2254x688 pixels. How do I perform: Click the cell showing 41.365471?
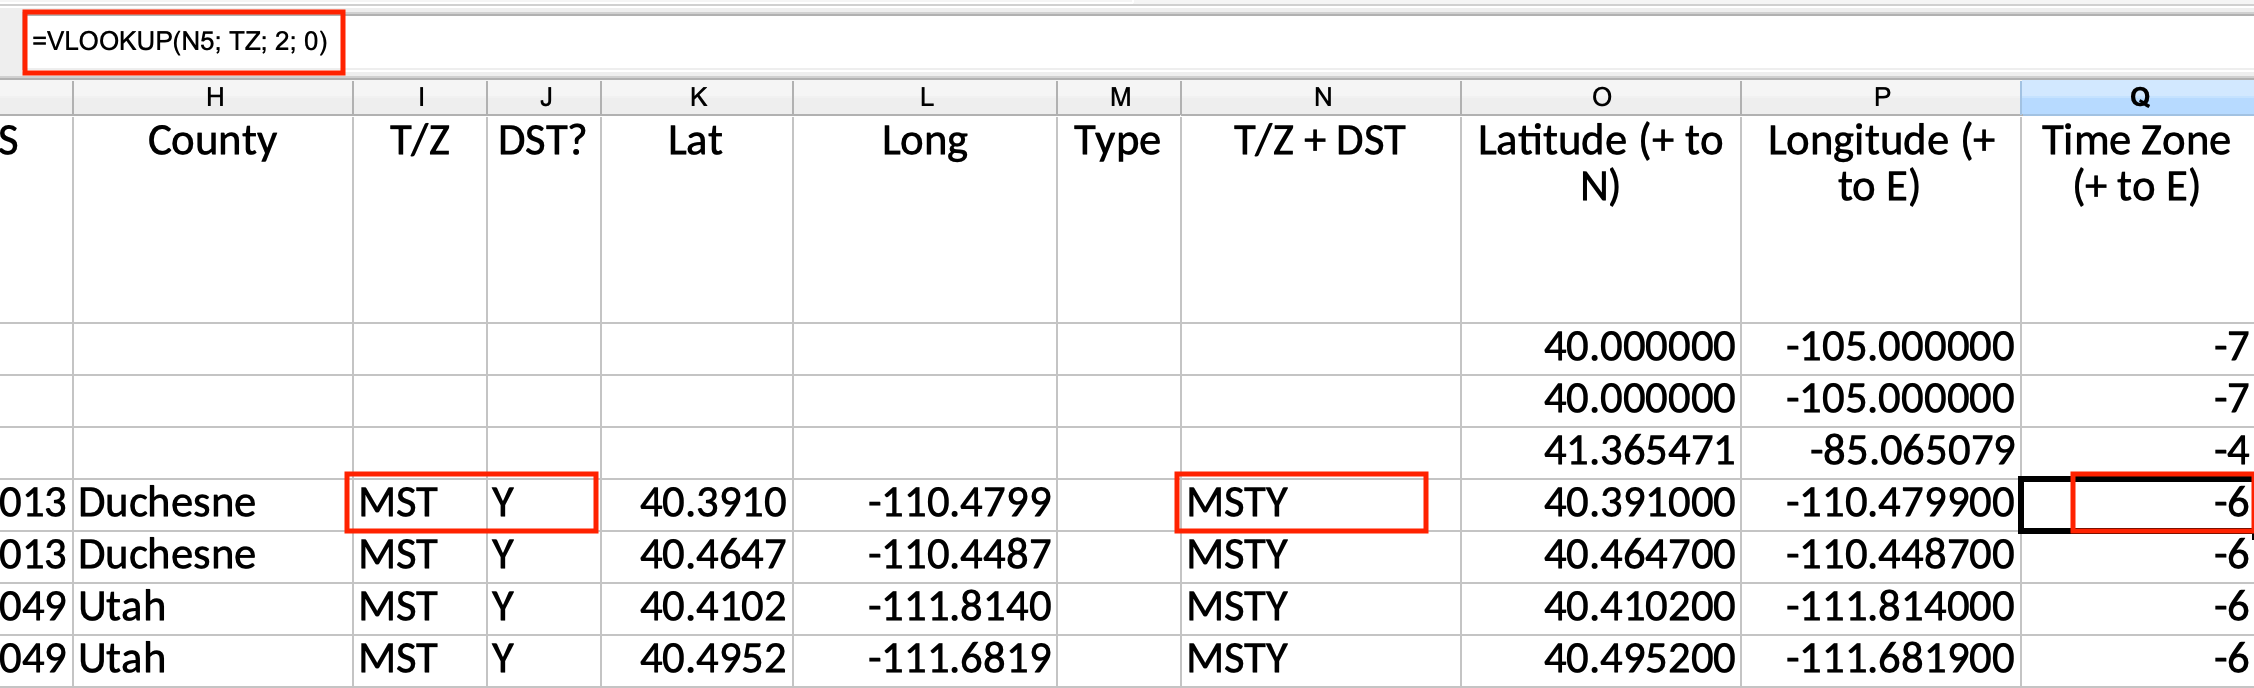pyautogui.click(x=1601, y=451)
